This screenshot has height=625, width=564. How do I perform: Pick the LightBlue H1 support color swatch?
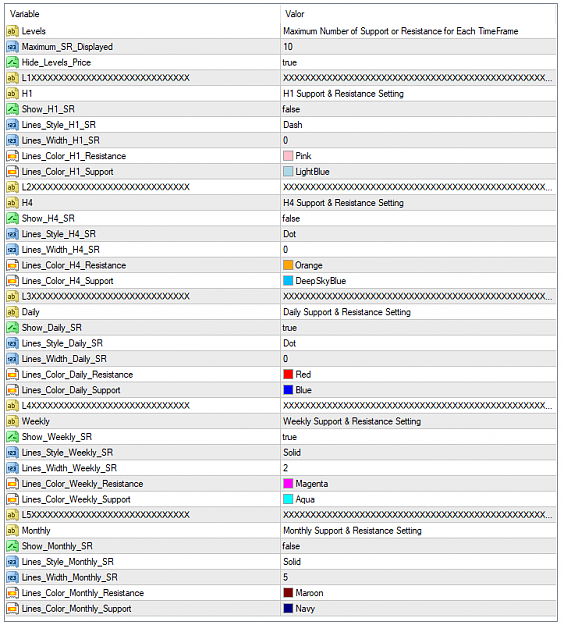(288, 171)
